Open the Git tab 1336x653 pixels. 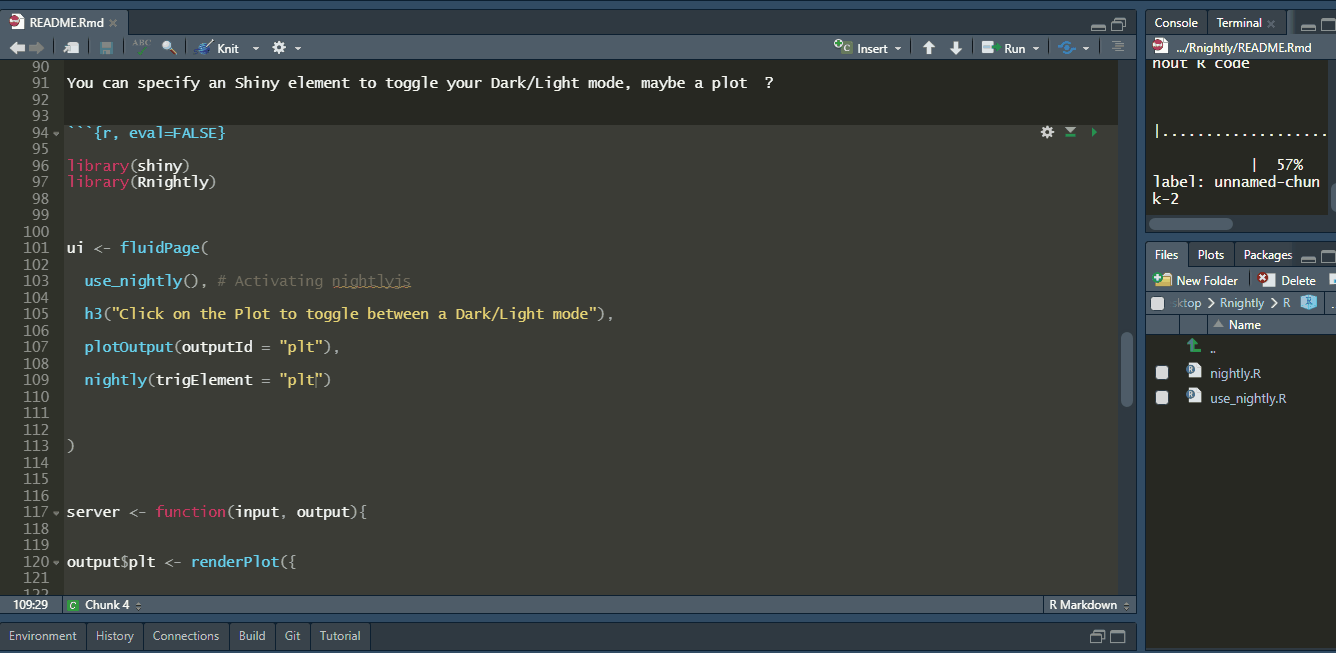coord(292,636)
